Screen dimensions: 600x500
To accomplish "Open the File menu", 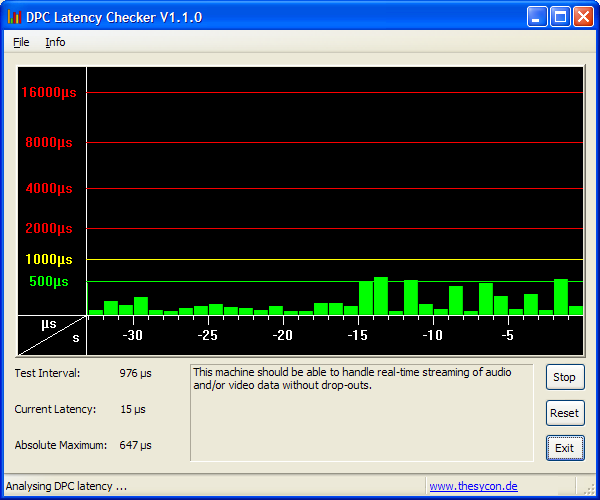I will point(21,42).
